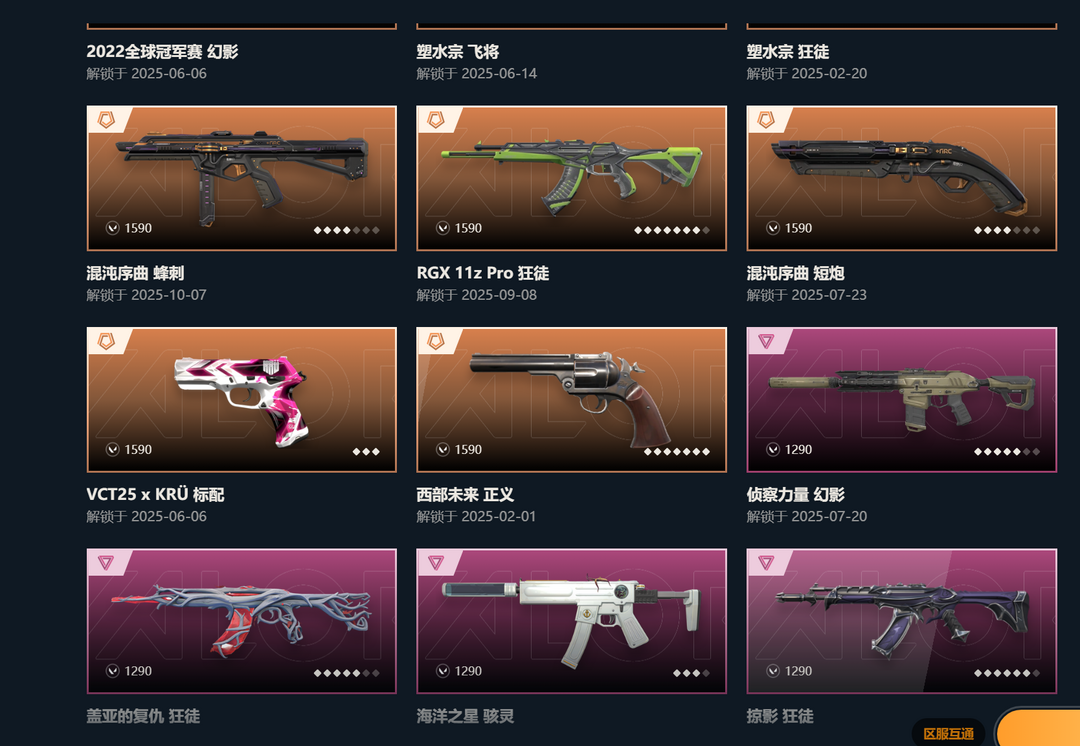Open the 2022全球冠军赛 幻影 title
The width and height of the screenshot is (1080, 746).
(x=163, y=52)
